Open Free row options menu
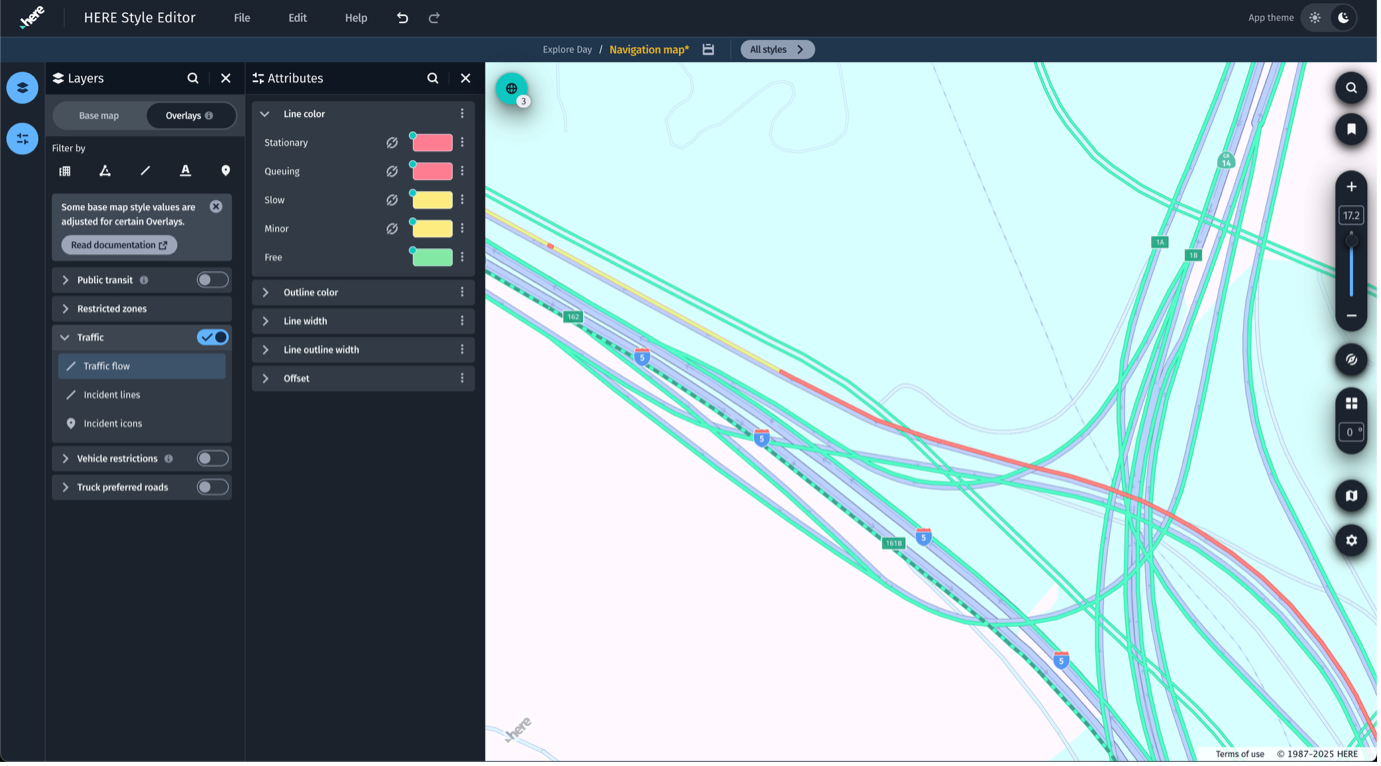The width and height of the screenshot is (1381, 766). click(463, 258)
